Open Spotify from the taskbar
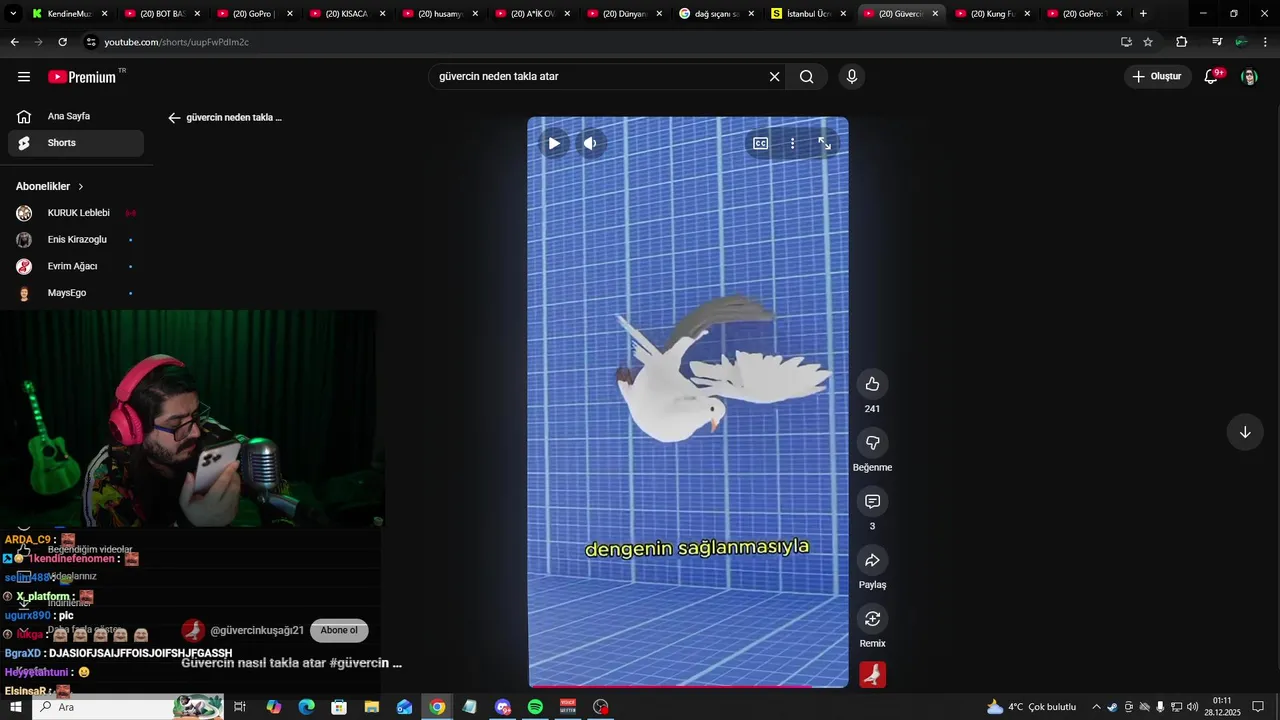1280x720 pixels. tap(535, 707)
